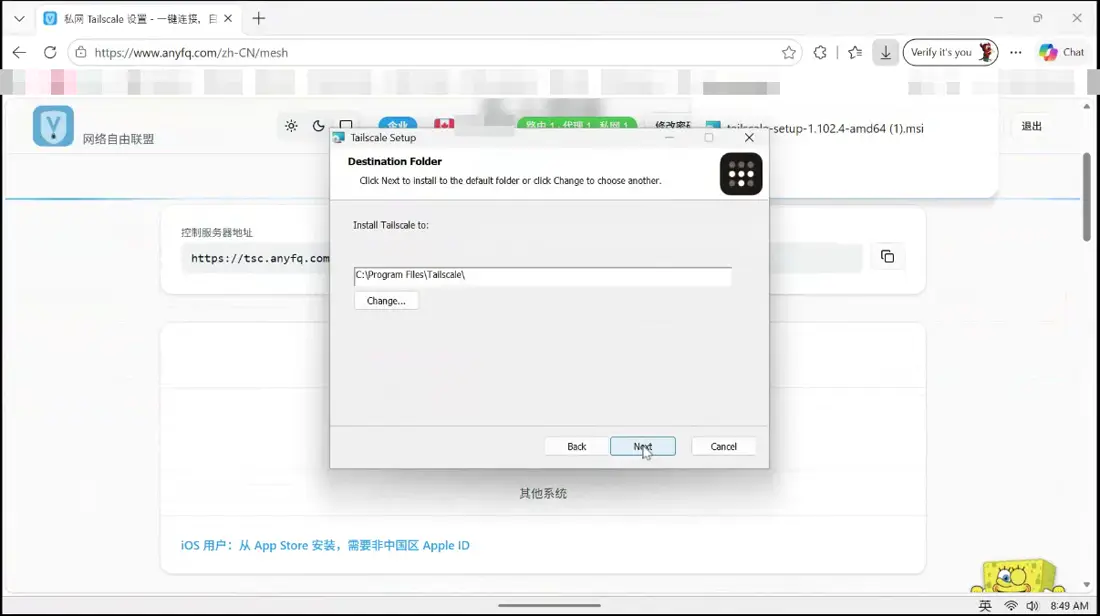Select the 私网 Tailscale 设置 tab
This screenshot has width=1100, height=616.
[x=139, y=19]
